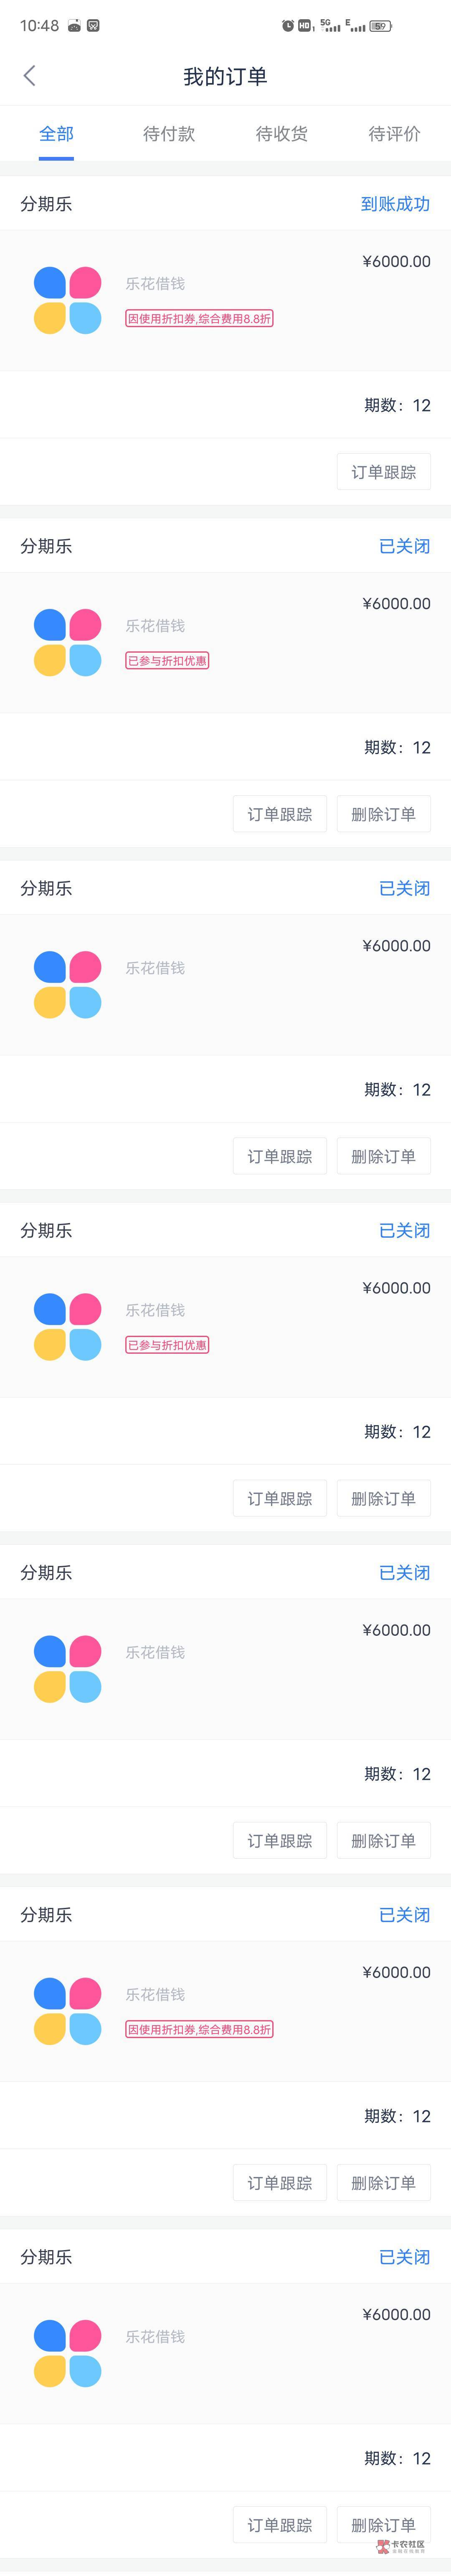The width and height of the screenshot is (451, 2576).
Task: Switch to the 全部 tab
Action: coord(56,134)
